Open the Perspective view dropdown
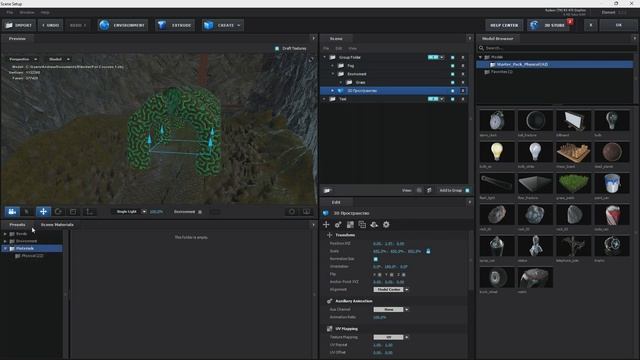This screenshot has height=360, width=640. 22,59
